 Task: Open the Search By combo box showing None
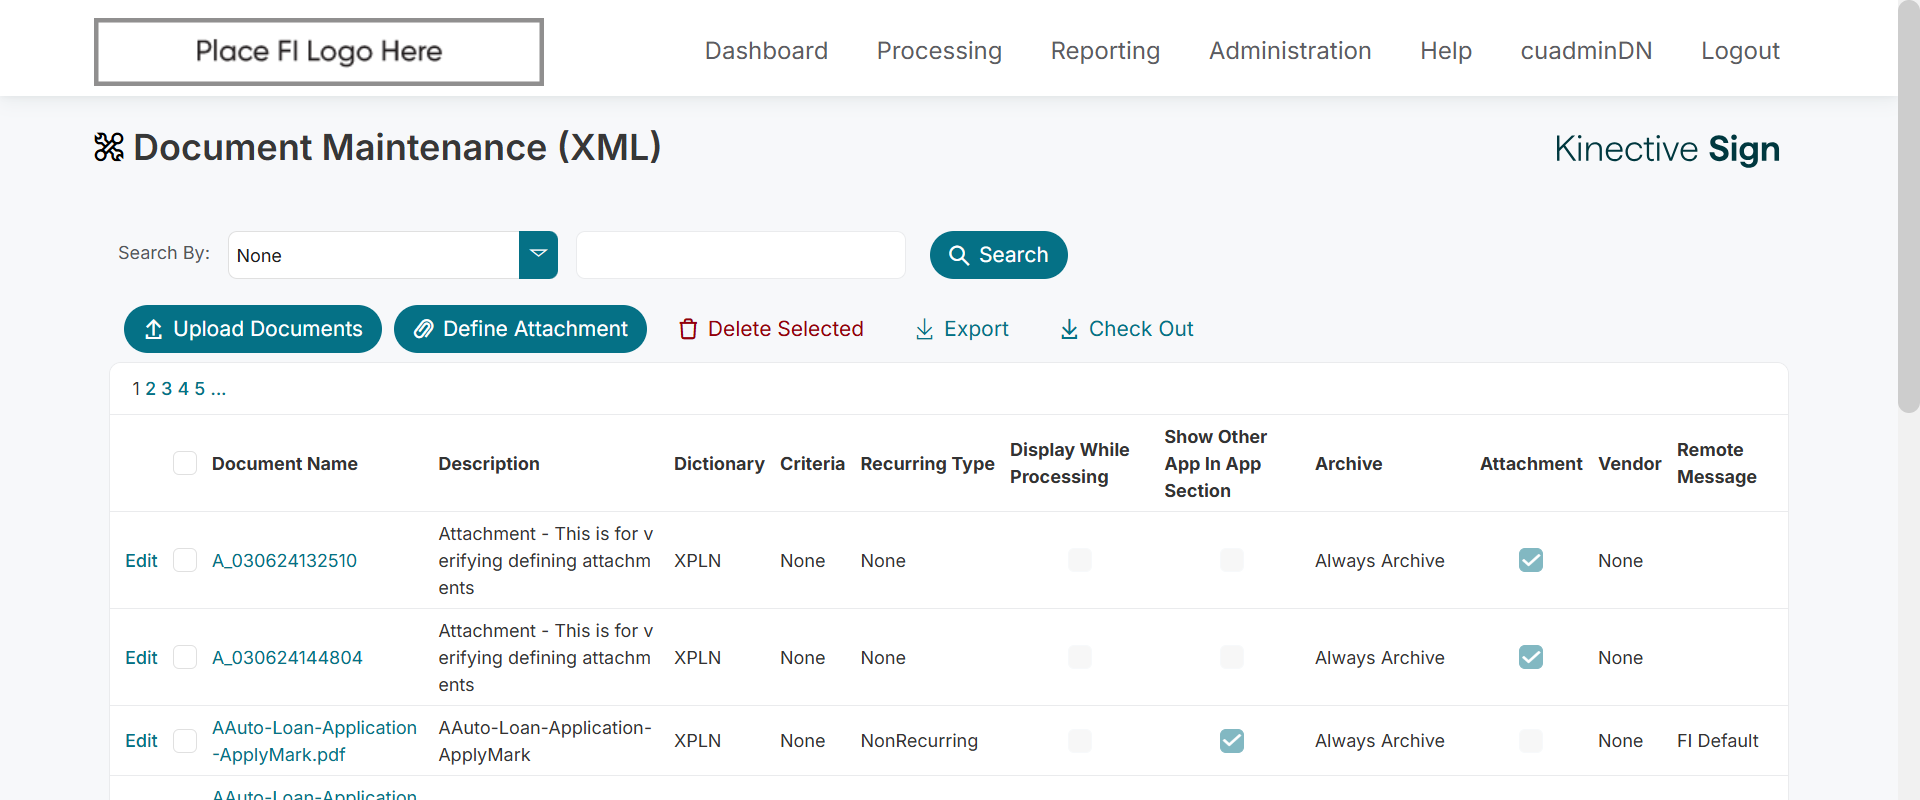tap(374, 255)
